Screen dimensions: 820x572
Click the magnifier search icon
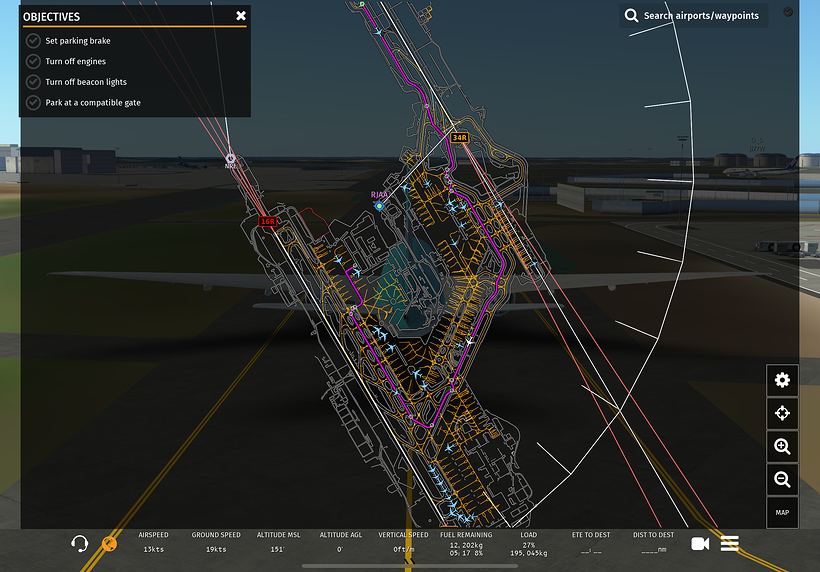point(631,16)
